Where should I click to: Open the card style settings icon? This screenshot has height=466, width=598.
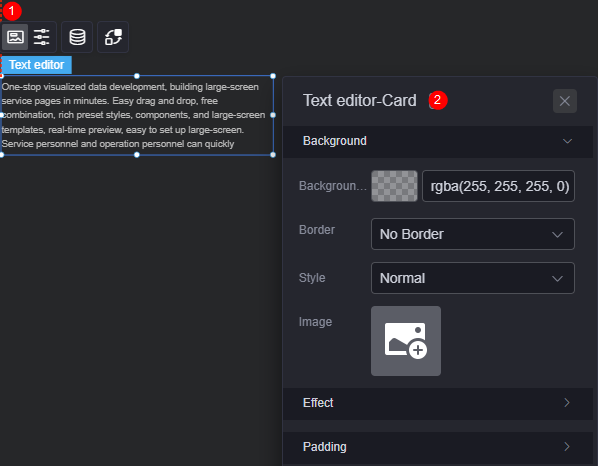click(15, 37)
